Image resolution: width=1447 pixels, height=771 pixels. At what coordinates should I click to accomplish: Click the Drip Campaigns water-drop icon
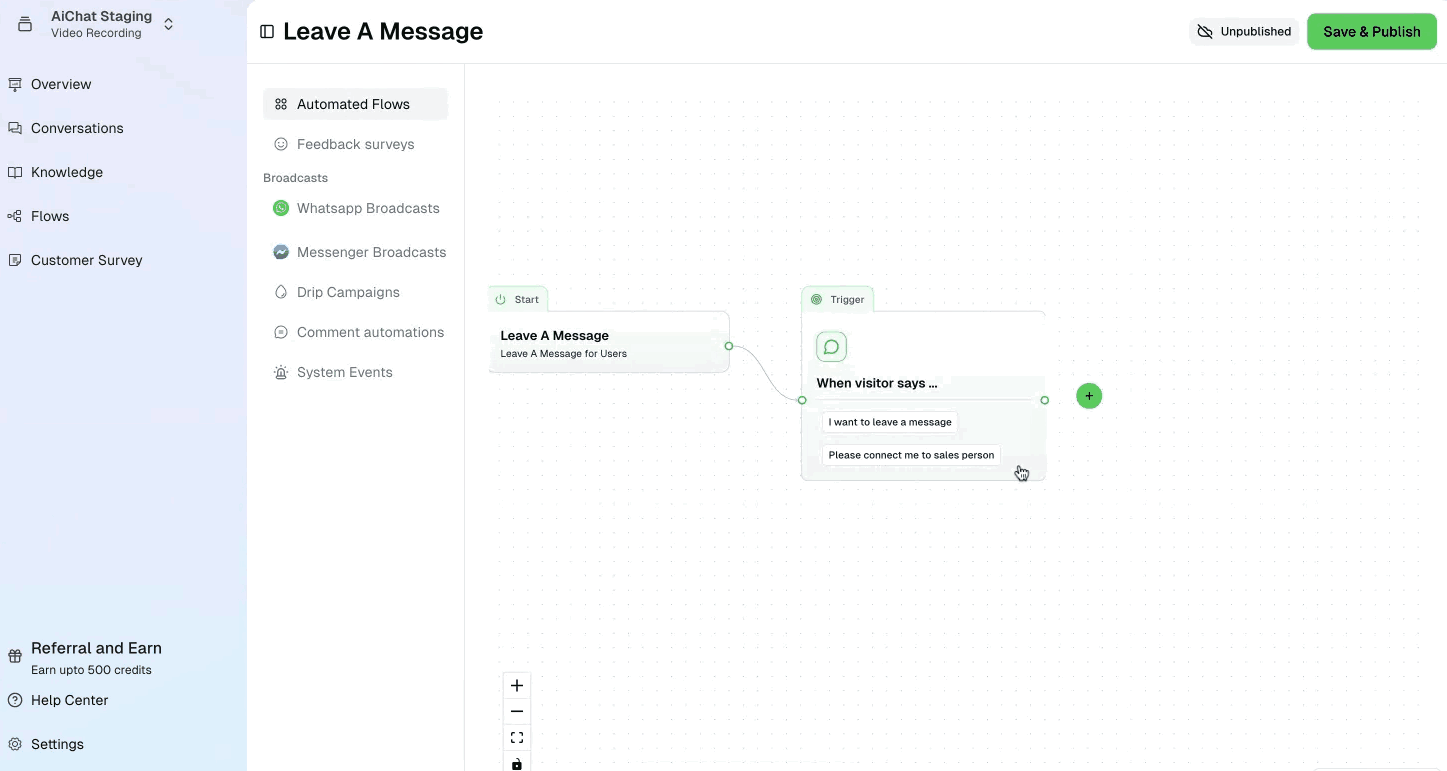(x=280, y=292)
